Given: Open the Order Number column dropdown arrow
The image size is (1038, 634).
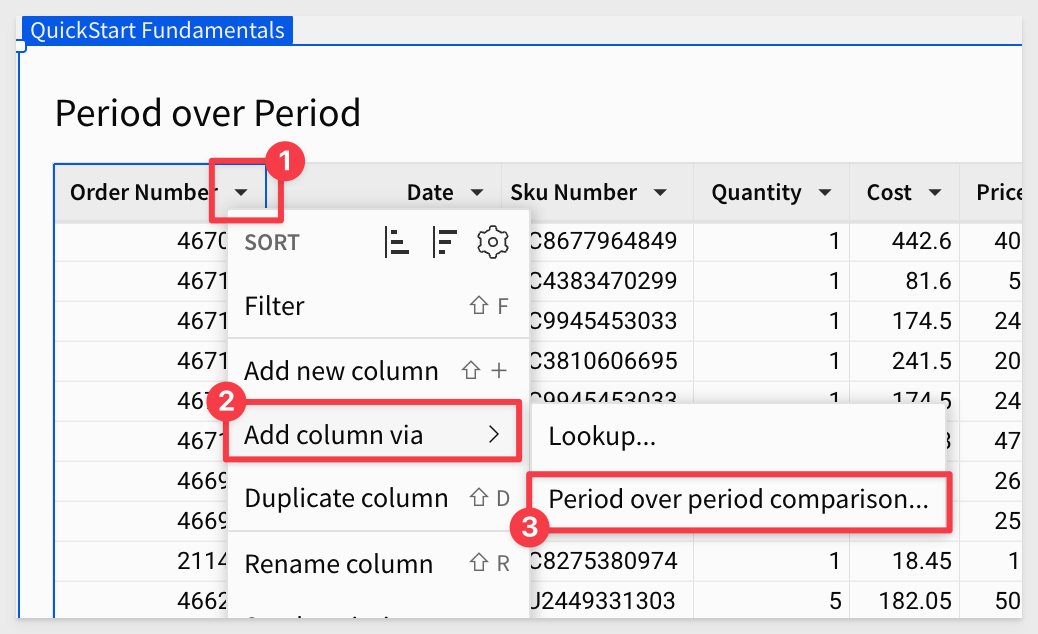Looking at the screenshot, I should [241, 193].
